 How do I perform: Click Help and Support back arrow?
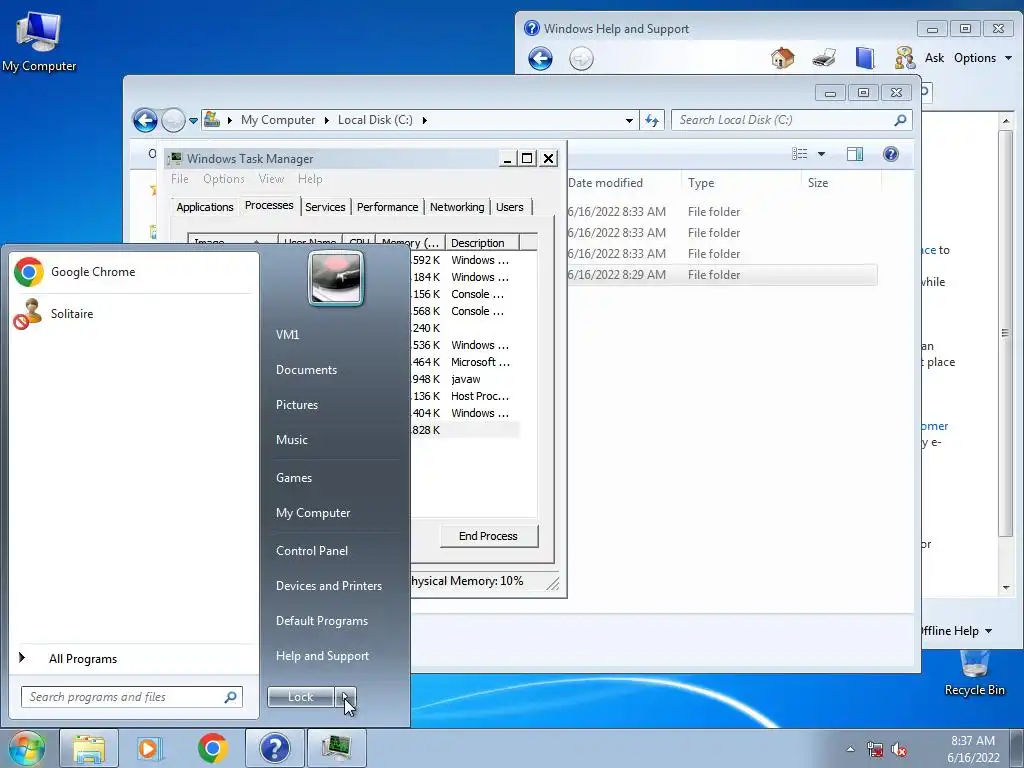coord(540,59)
